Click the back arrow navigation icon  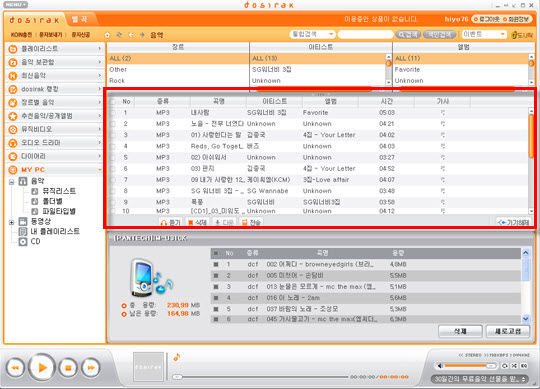pos(131,35)
